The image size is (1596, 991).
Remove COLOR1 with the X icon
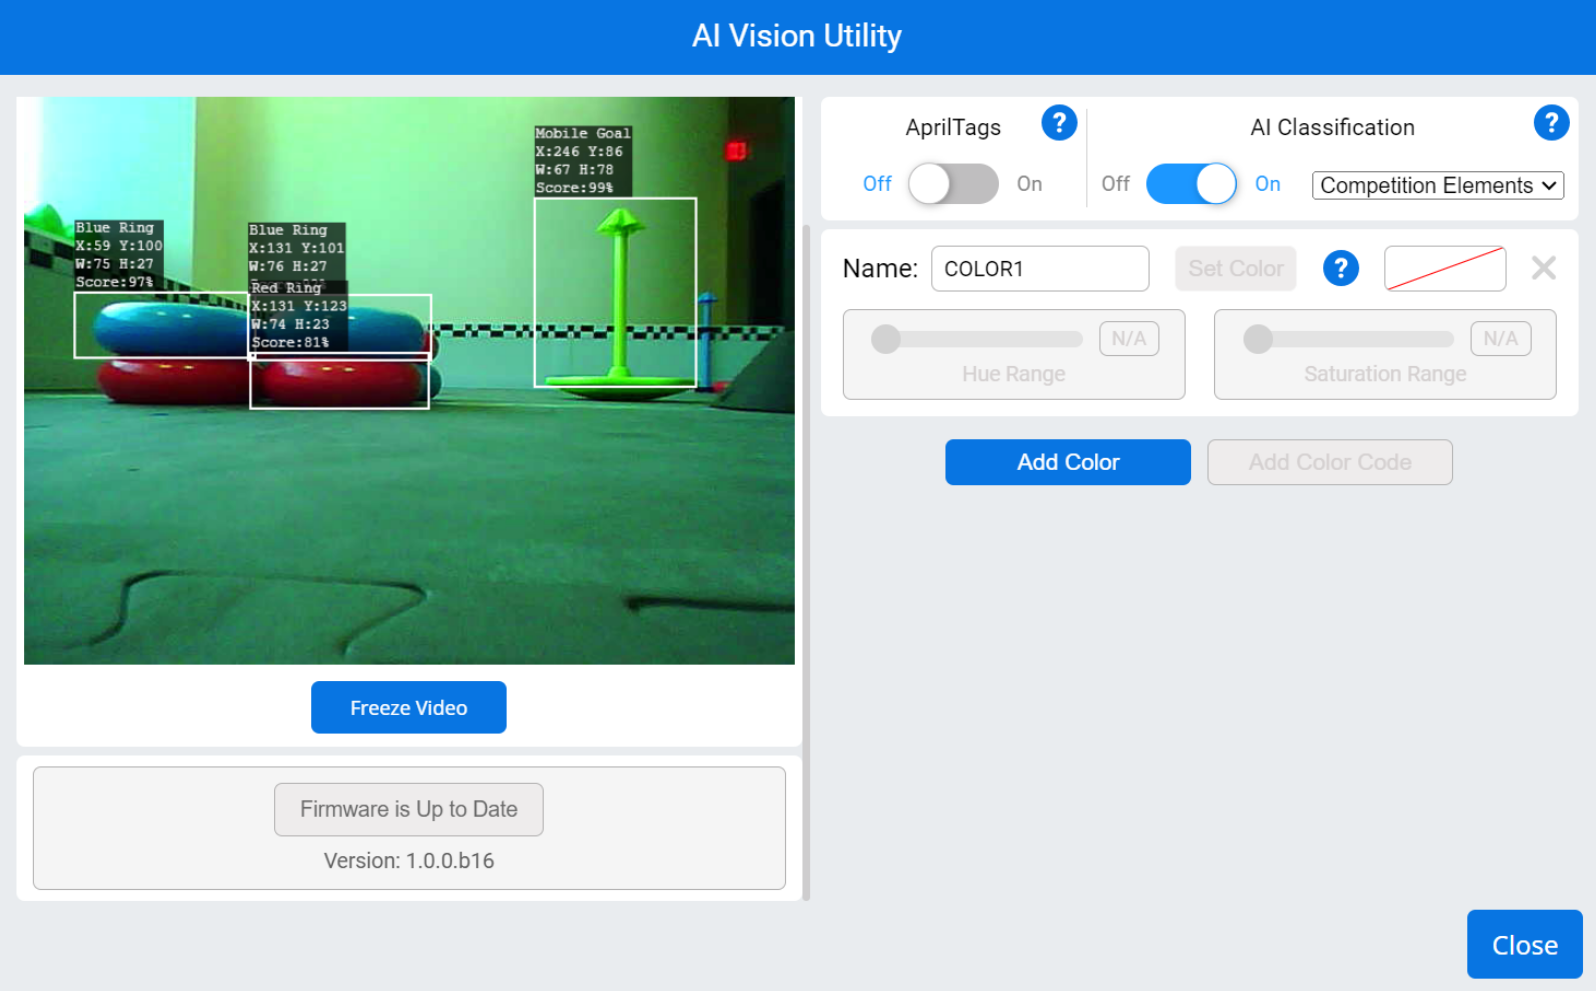tap(1543, 268)
